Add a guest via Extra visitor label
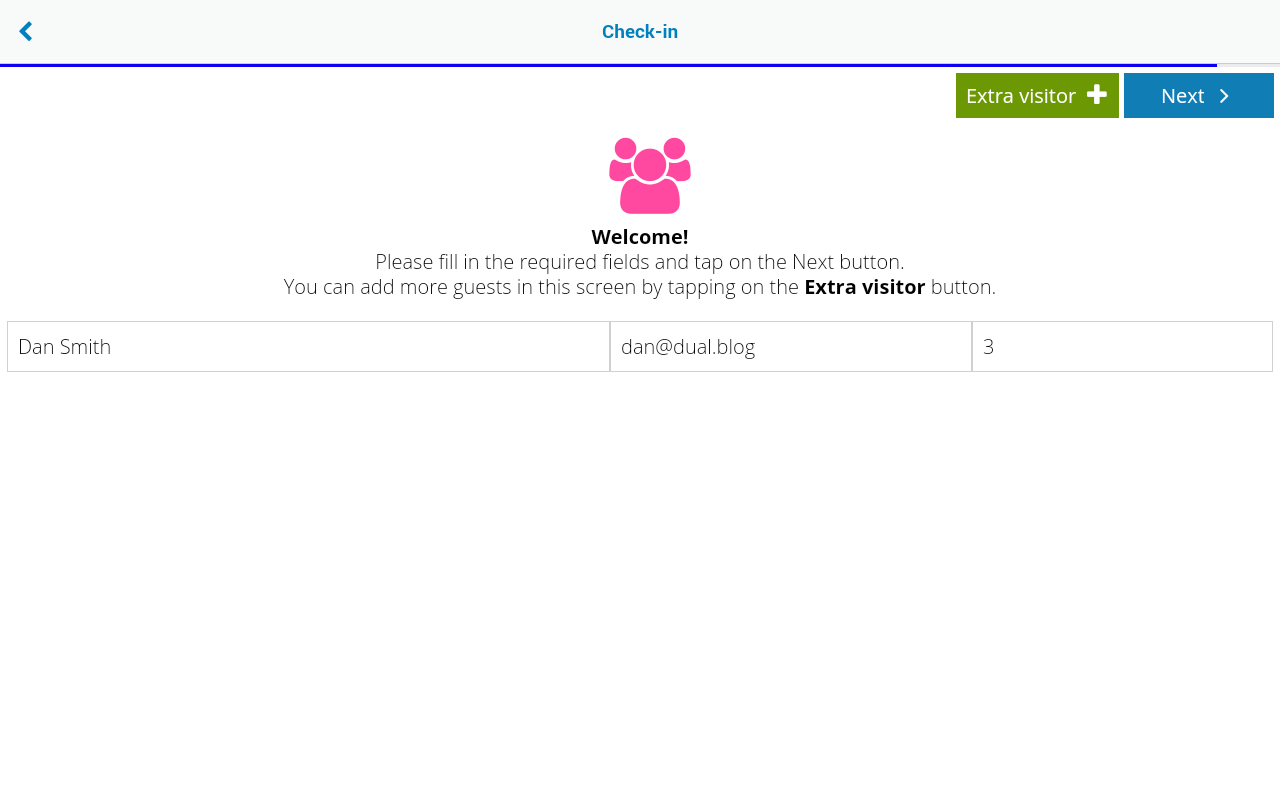The height and width of the screenshot is (800, 1280). pyautogui.click(x=1021, y=96)
